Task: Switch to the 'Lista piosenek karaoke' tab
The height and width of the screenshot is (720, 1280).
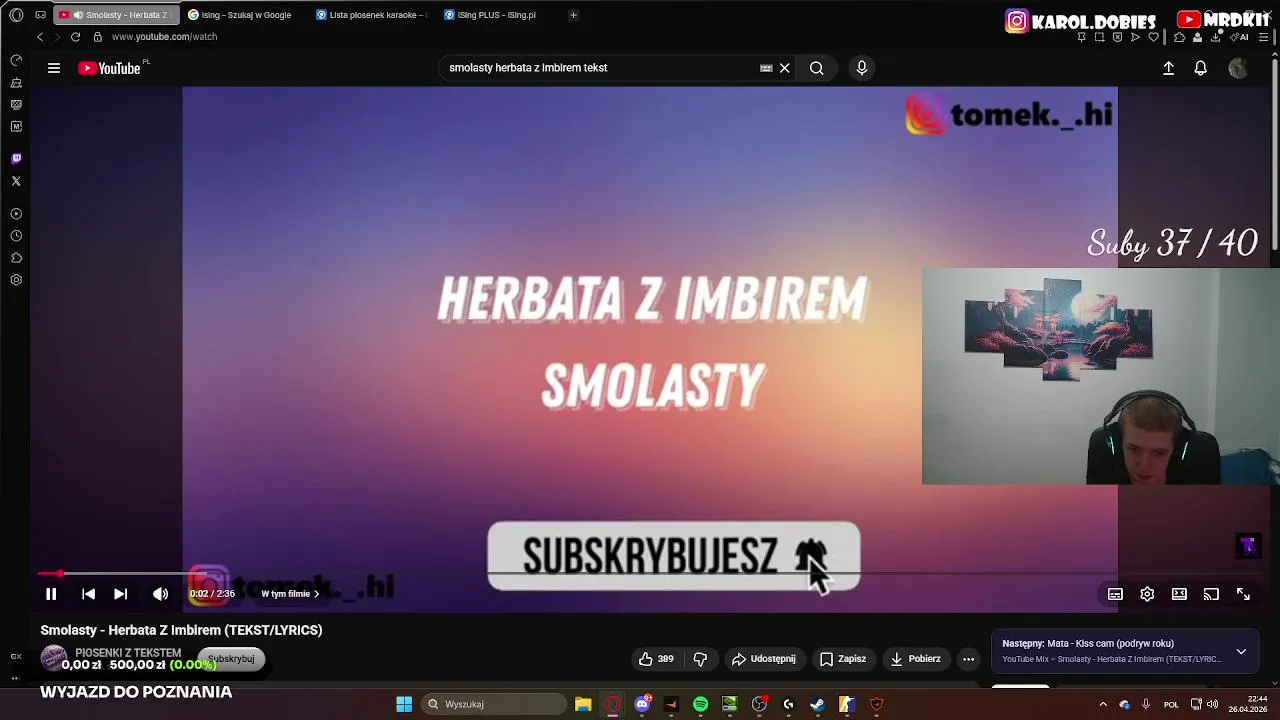Action: coord(372,15)
